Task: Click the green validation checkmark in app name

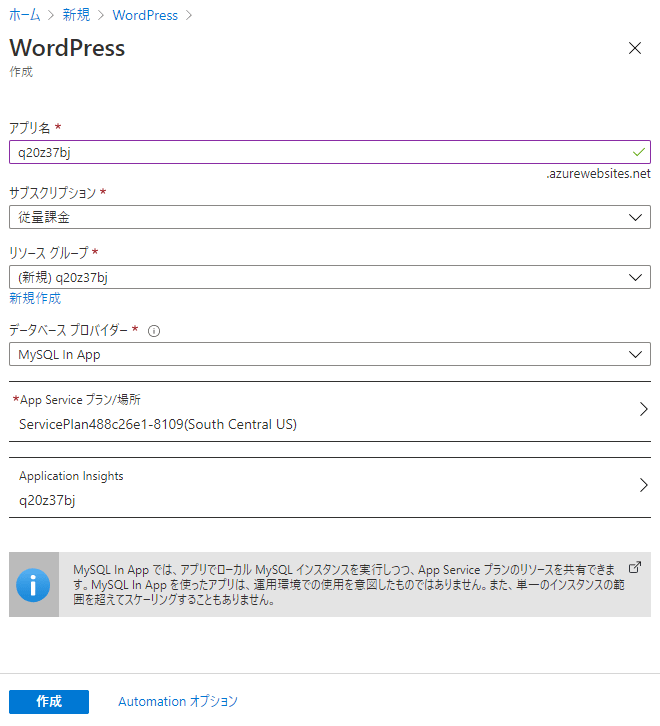Action: (639, 152)
